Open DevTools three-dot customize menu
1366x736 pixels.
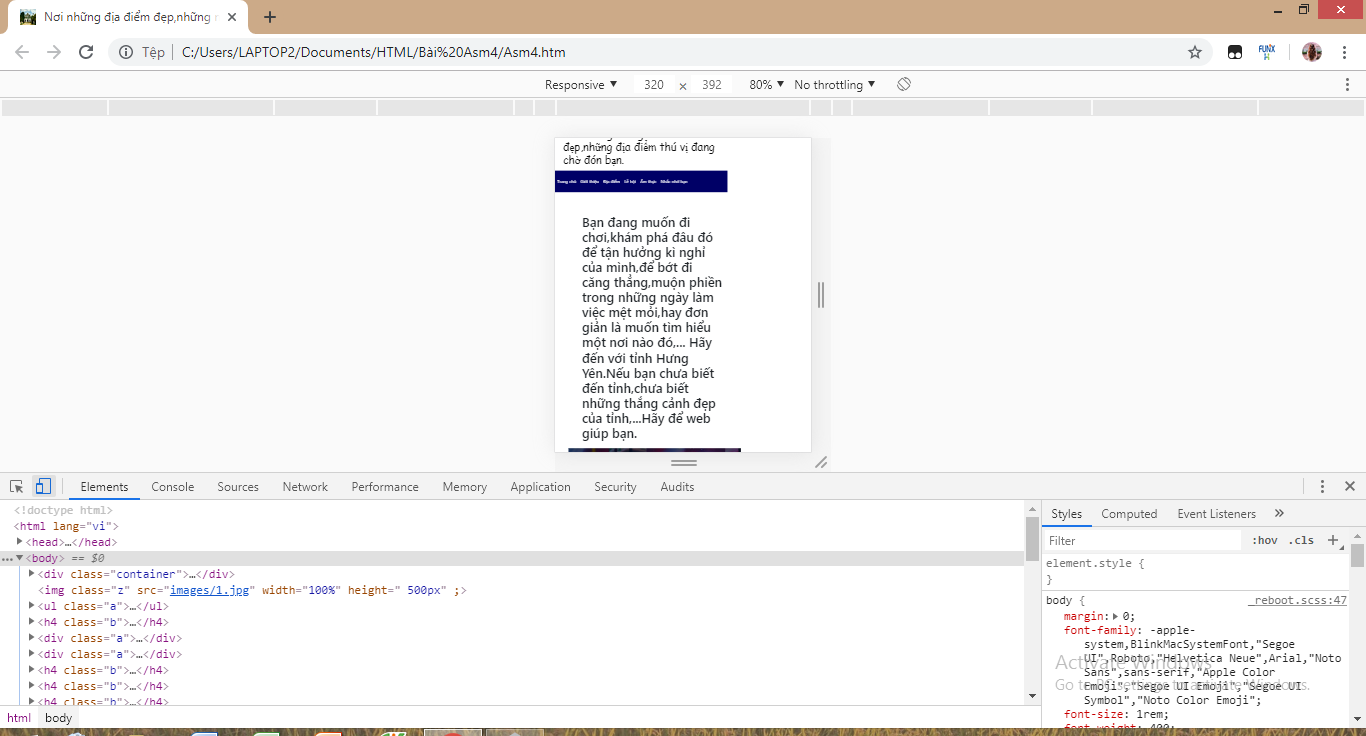(x=1322, y=487)
